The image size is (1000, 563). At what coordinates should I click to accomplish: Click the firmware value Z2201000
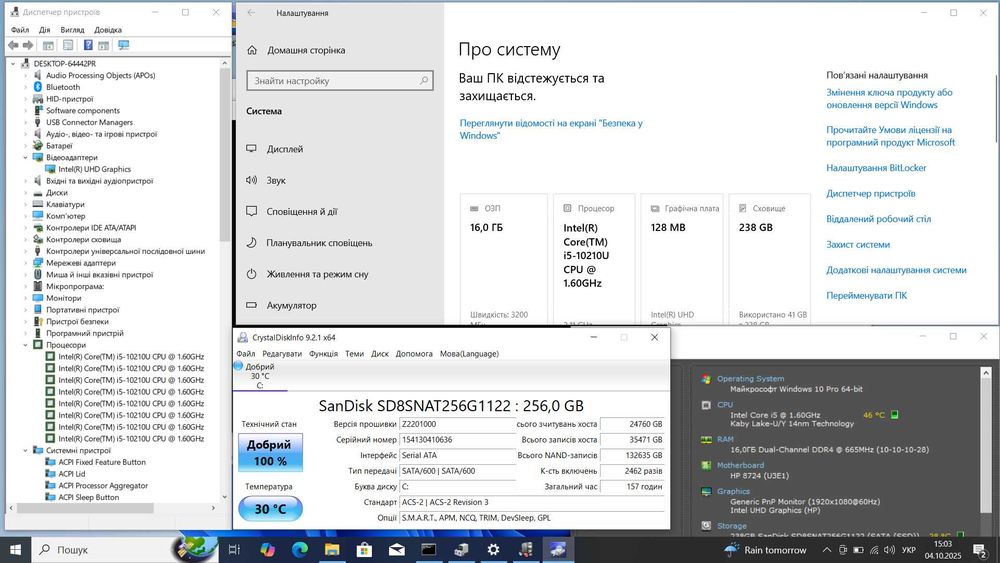(419, 424)
